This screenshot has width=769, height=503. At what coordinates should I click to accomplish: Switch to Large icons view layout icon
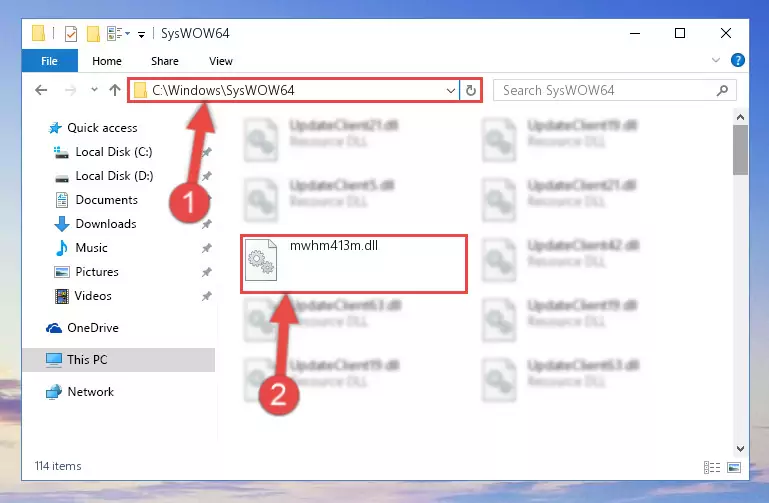click(x=734, y=467)
